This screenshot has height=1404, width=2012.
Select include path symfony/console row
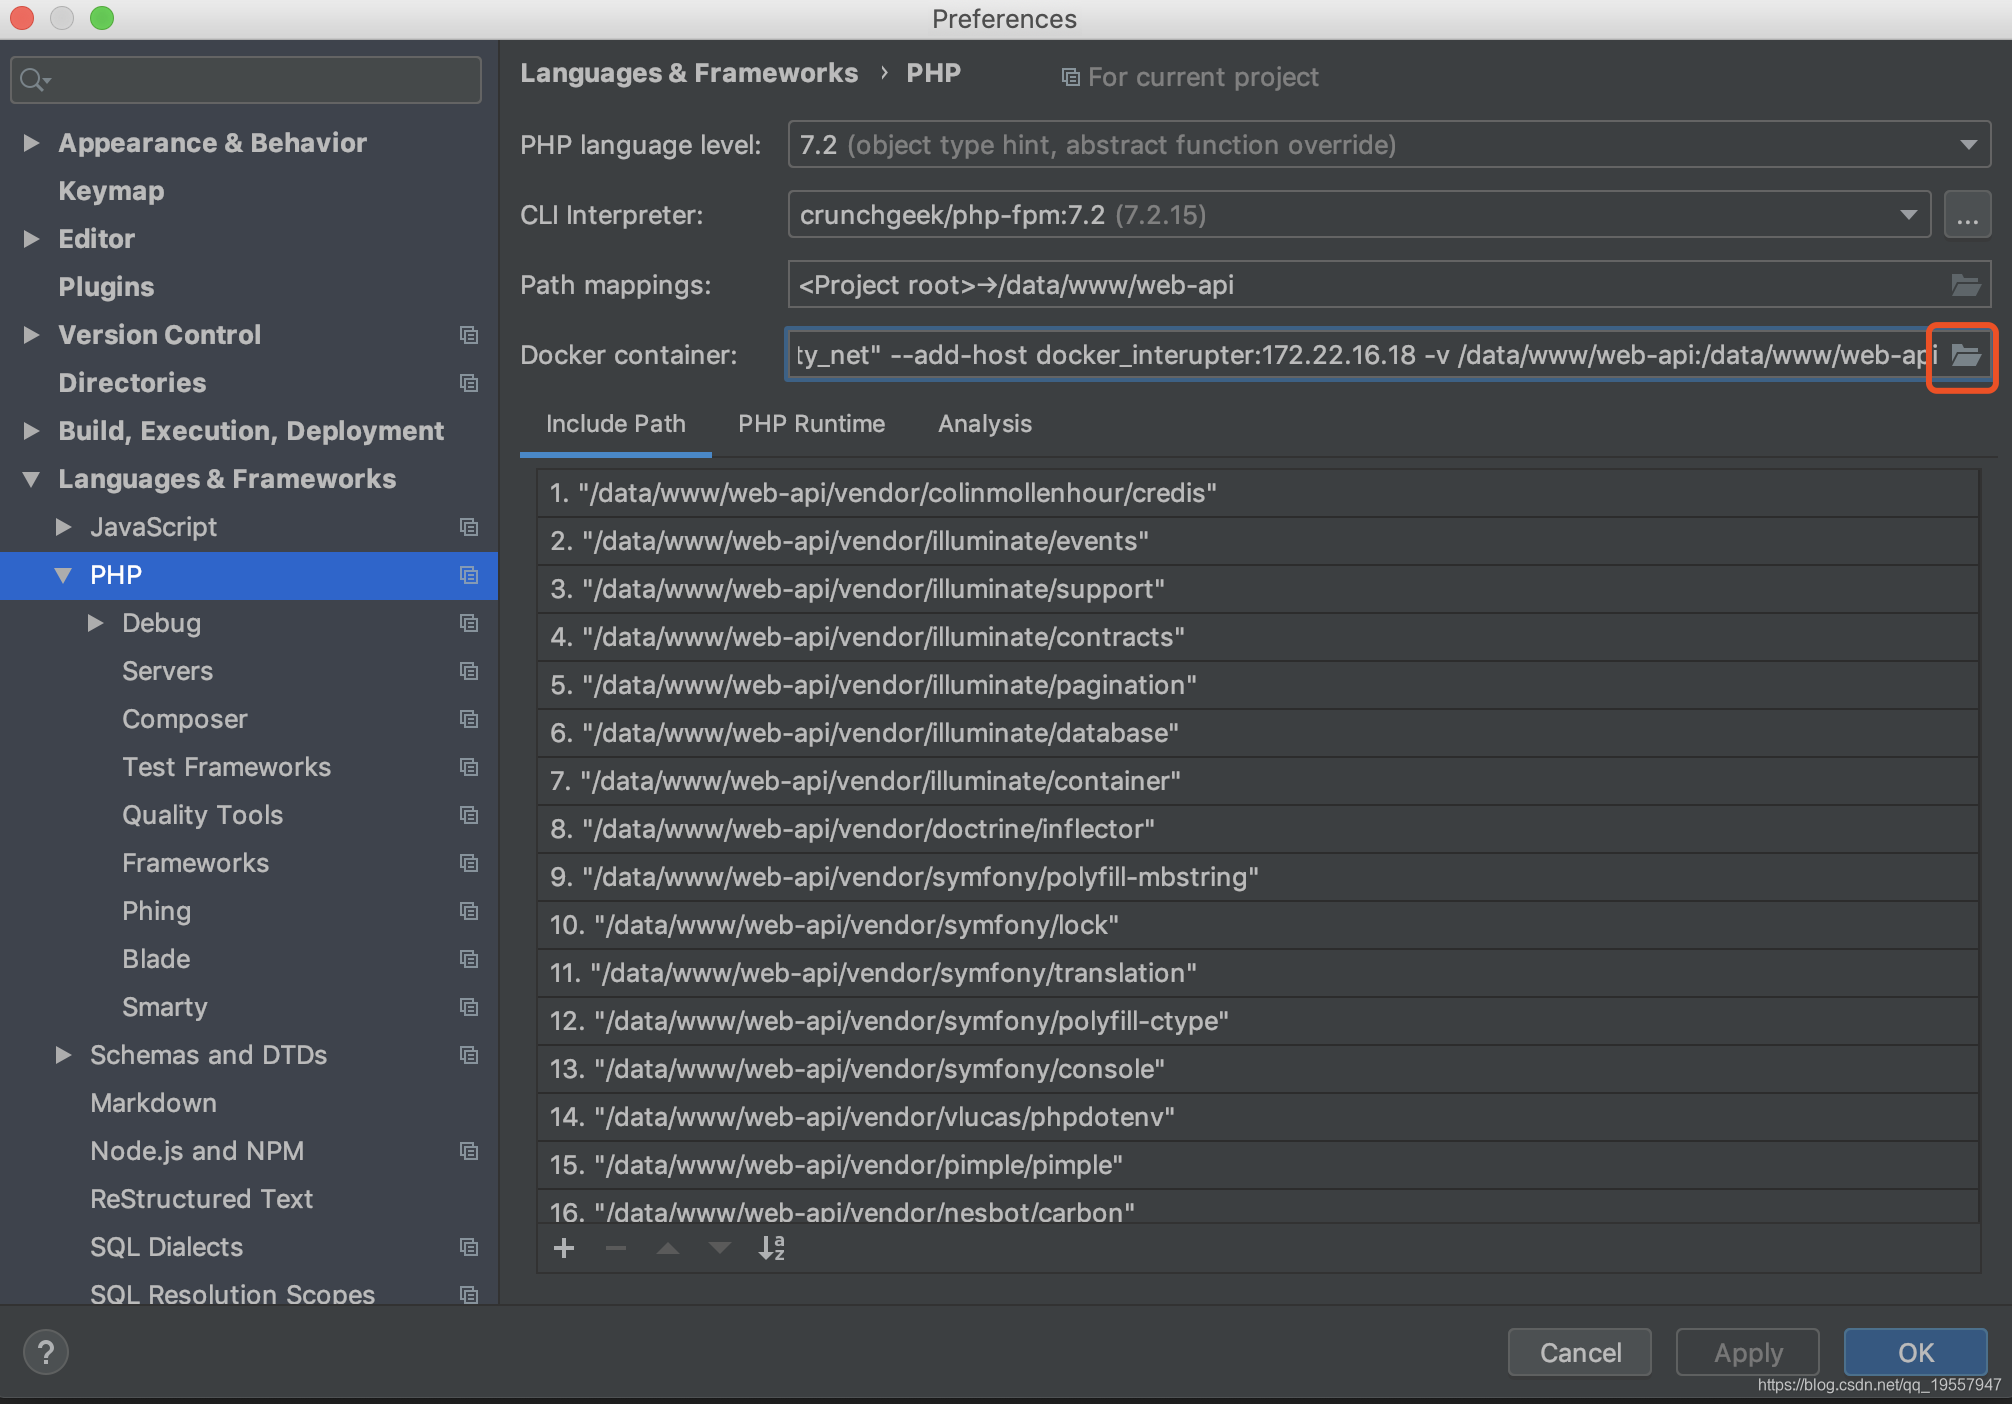point(1258,1069)
